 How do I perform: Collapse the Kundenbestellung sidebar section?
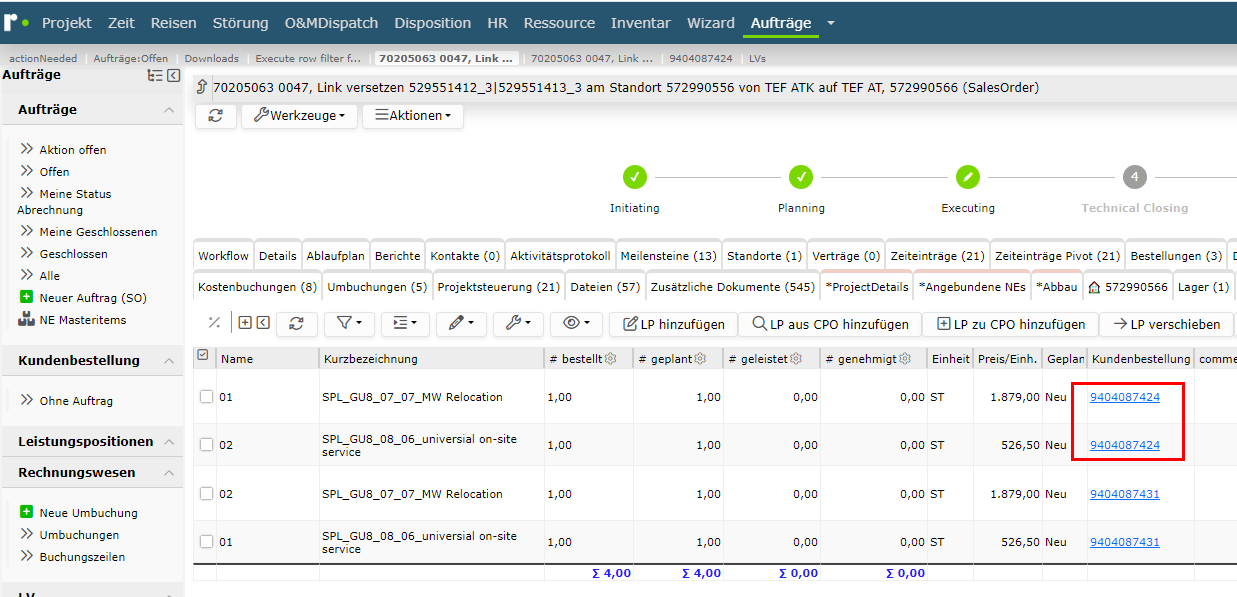169,360
